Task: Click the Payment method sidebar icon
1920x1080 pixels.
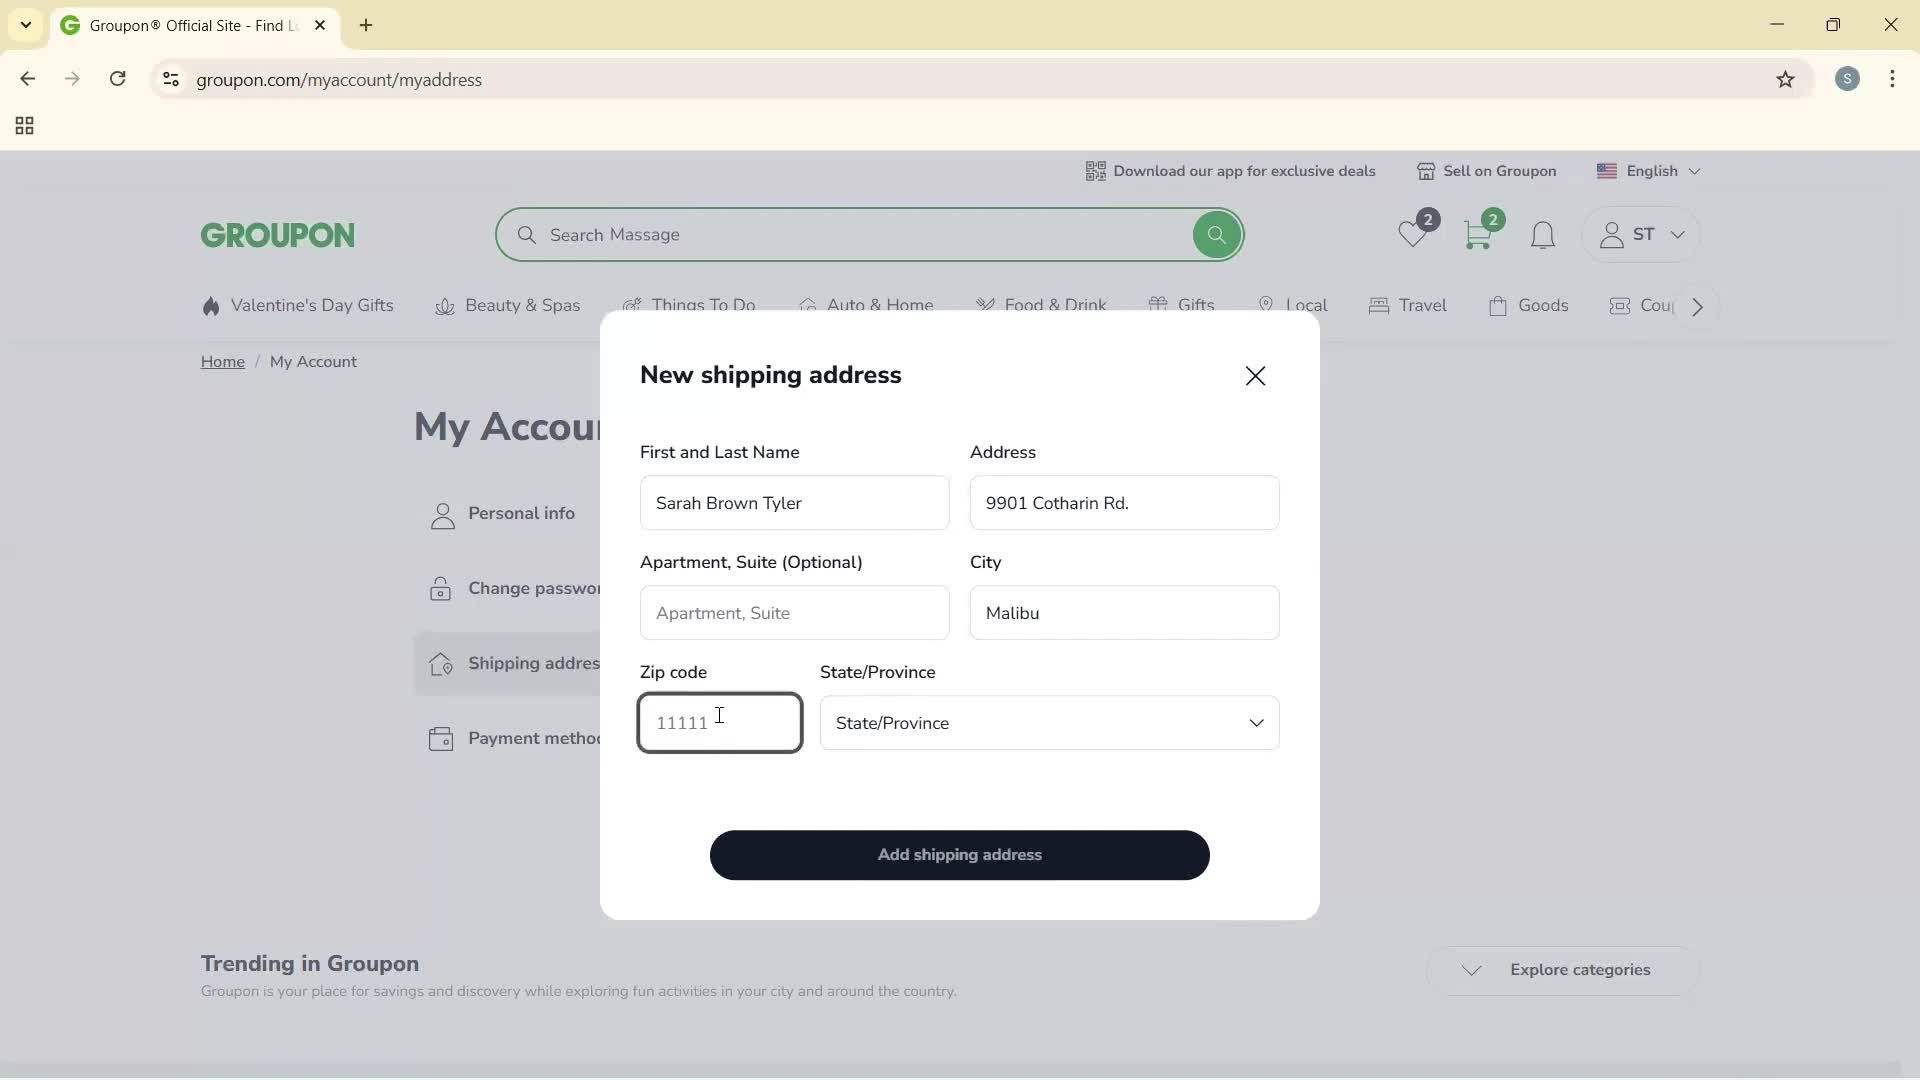Action: coord(441,738)
